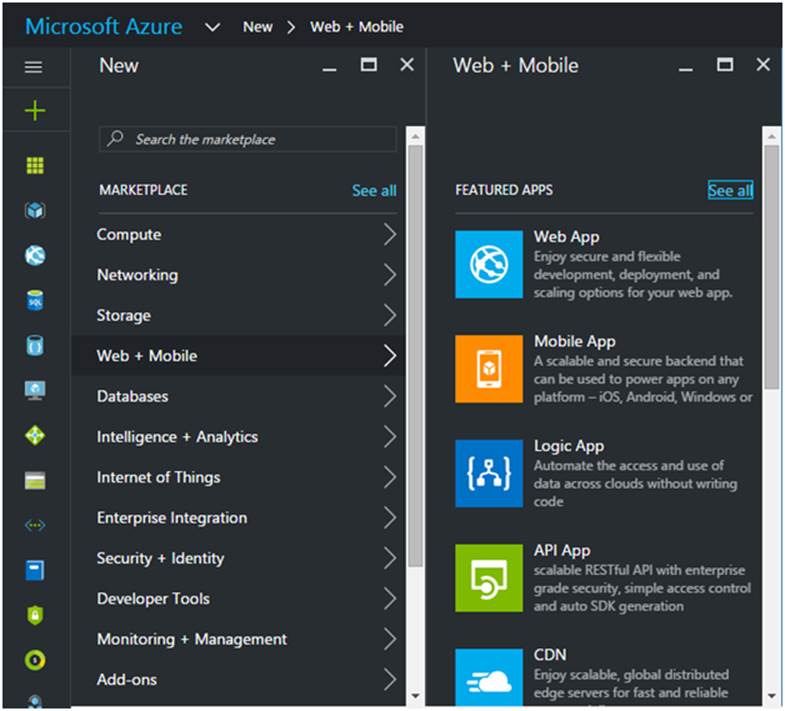Click Web + Mobile blade scroll up arrow
Image resolution: width=785 pixels, height=711 pixels.
(x=771, y=136)
